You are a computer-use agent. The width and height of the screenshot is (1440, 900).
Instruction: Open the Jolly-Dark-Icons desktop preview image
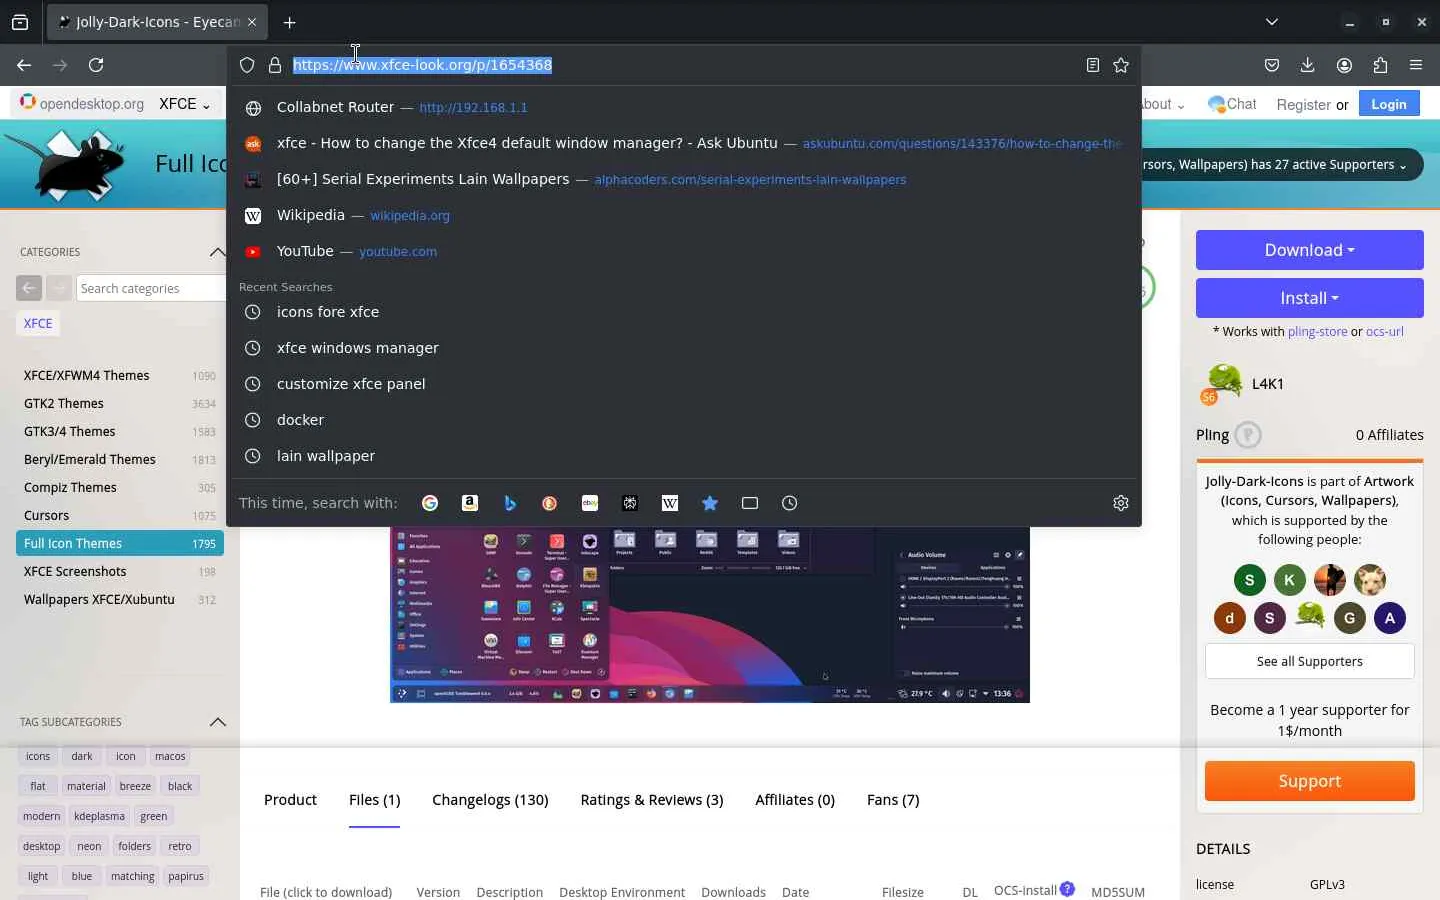[x=710, y=615]
